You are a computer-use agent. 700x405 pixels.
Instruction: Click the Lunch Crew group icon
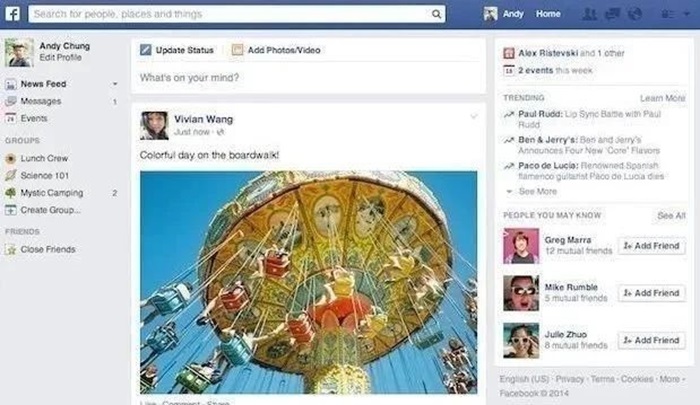(x=11, y=158)
